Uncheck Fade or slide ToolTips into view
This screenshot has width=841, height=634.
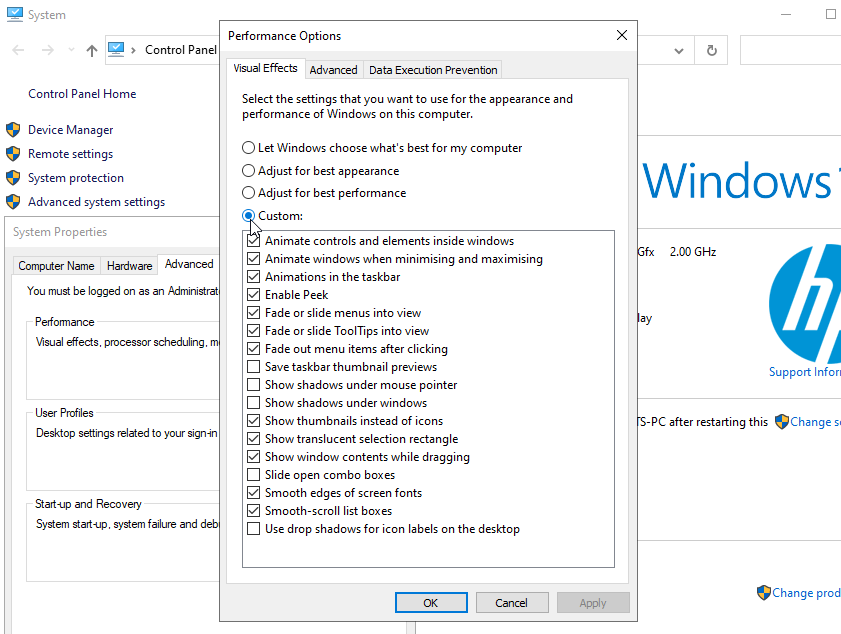pos(253,331)
